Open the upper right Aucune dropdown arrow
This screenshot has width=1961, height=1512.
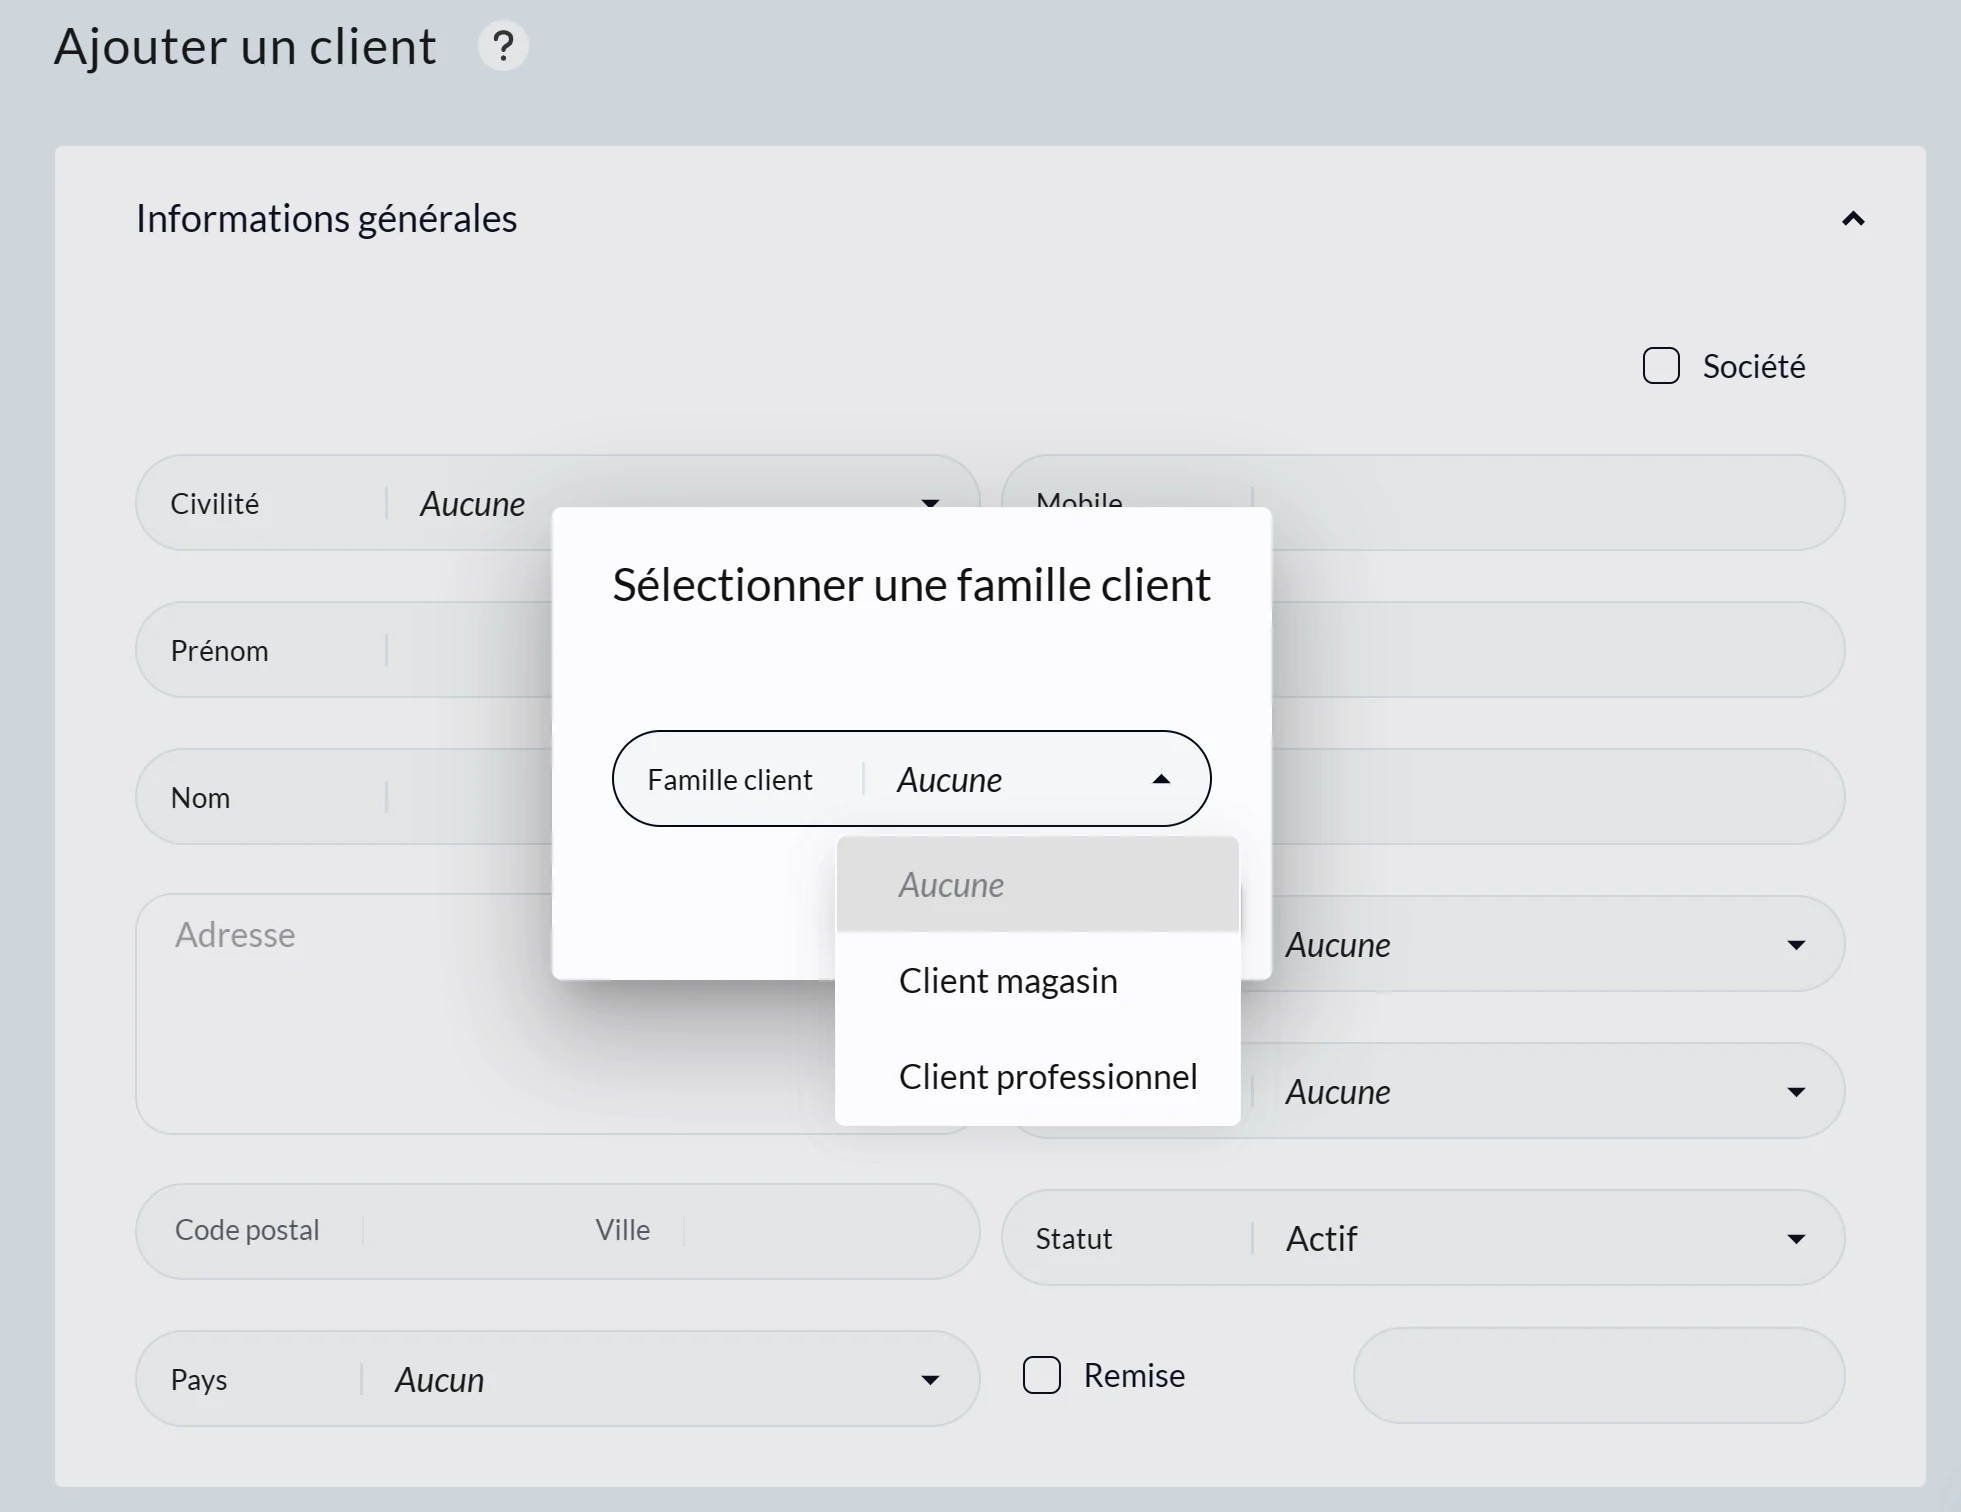click(1796, 944)
